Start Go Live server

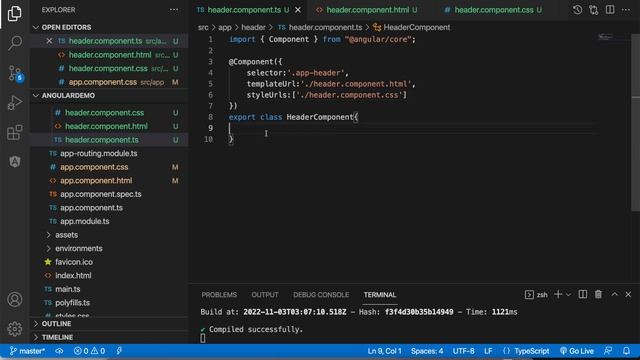point(576,351)
